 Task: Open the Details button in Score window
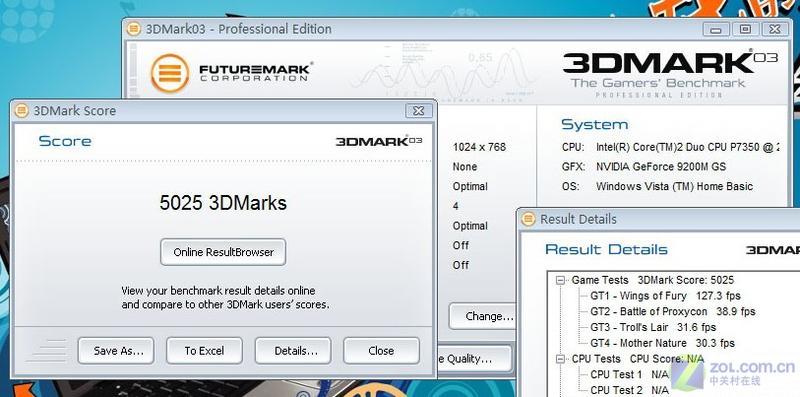293,351
